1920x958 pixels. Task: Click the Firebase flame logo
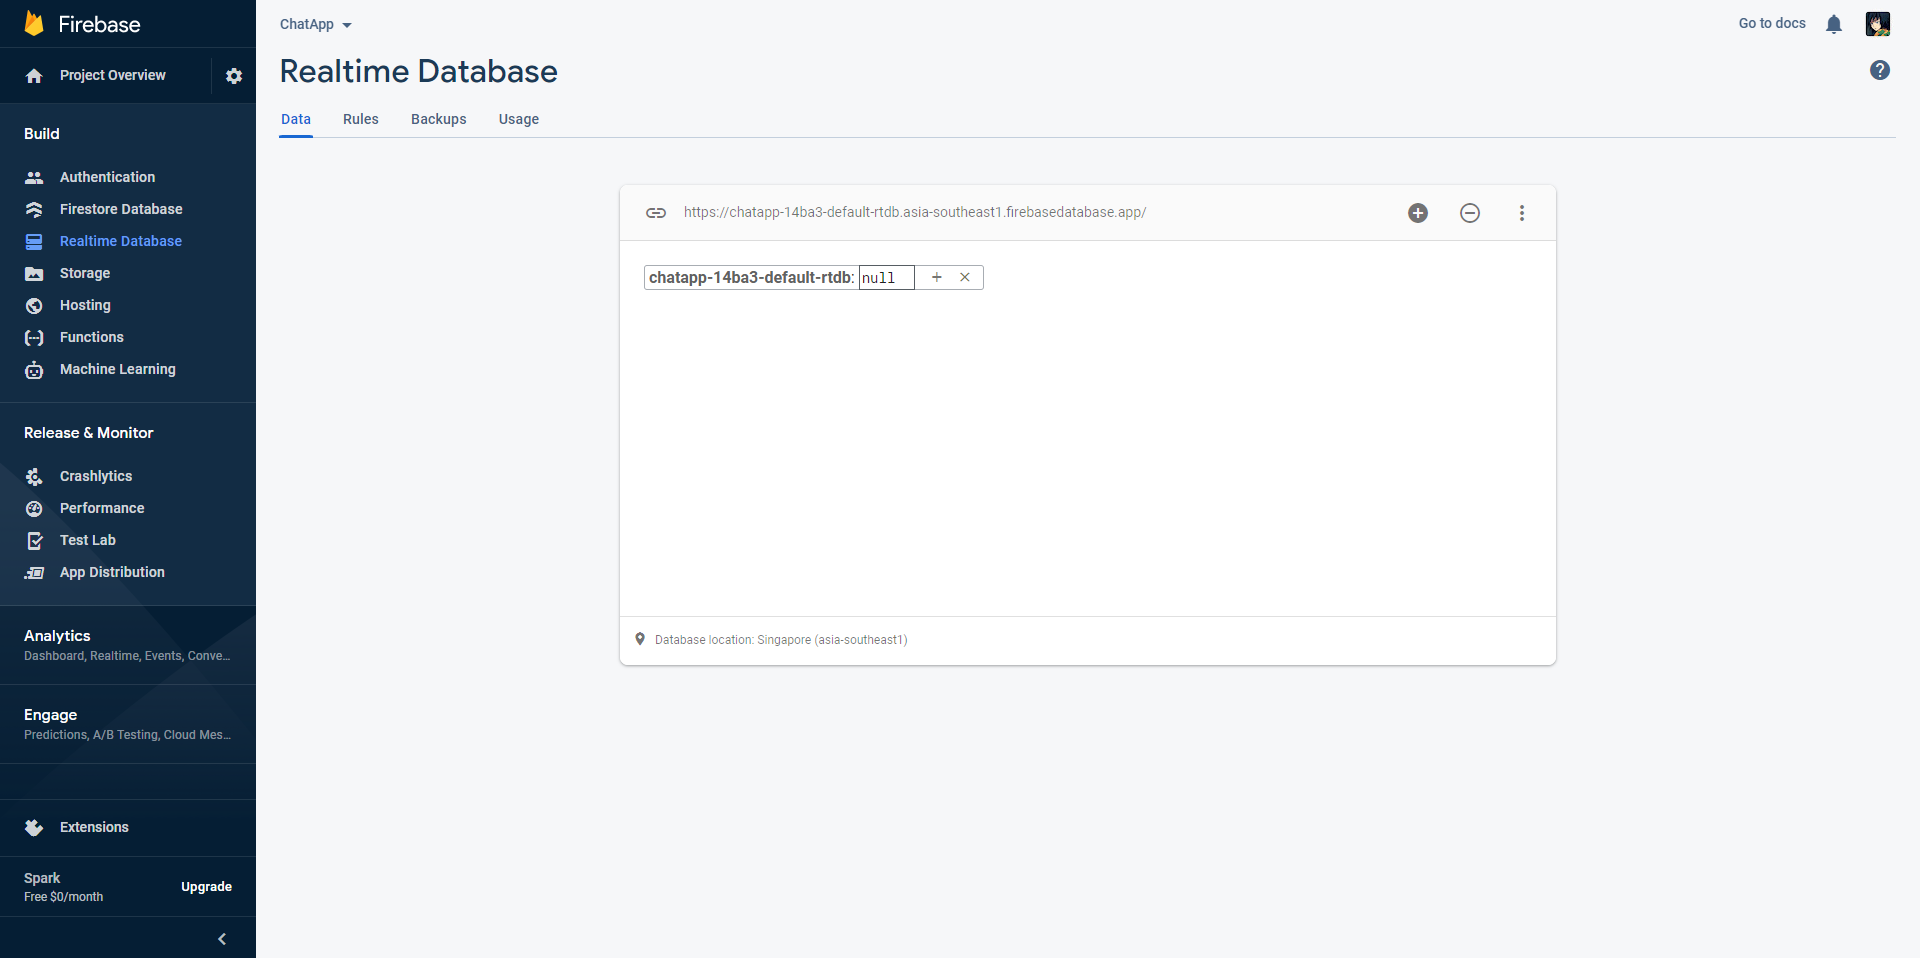pos(34,23)
